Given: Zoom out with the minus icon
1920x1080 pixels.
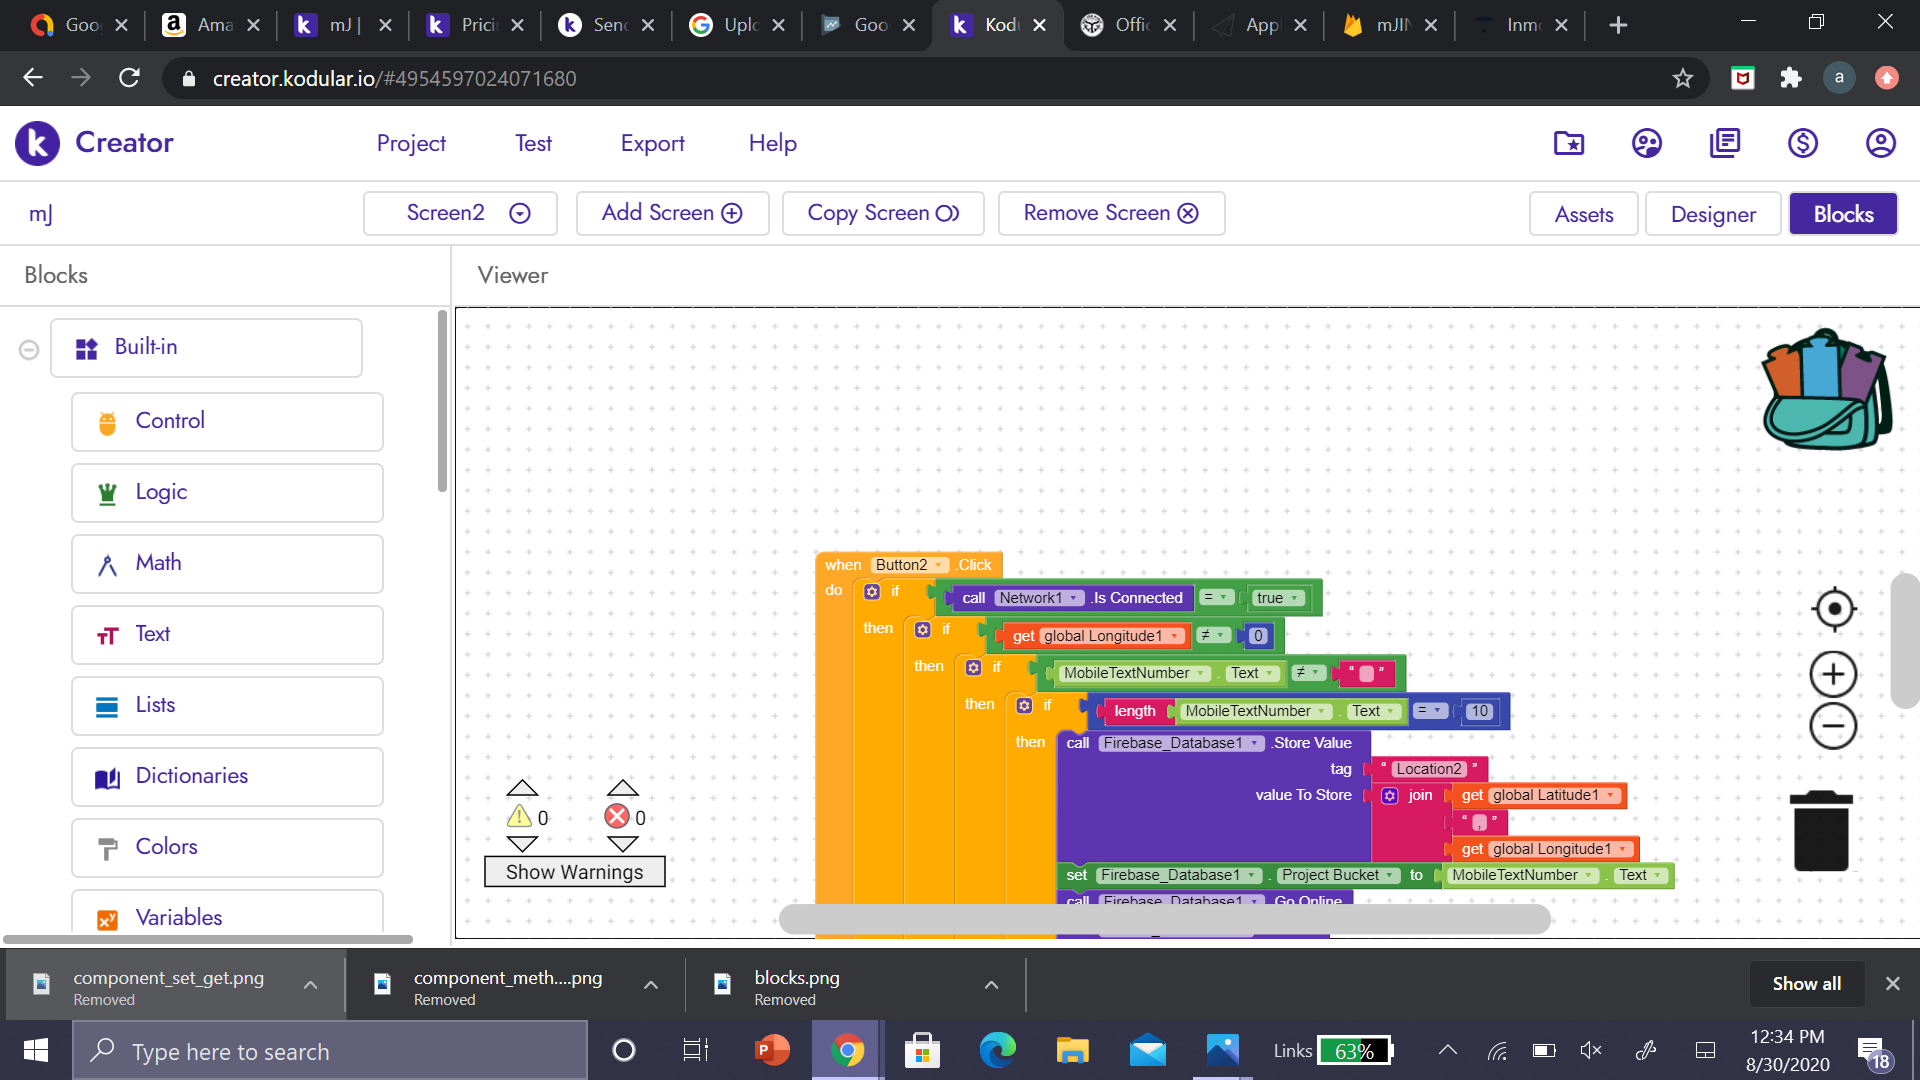Looking at the screenshot, I should click(1833, 726).
